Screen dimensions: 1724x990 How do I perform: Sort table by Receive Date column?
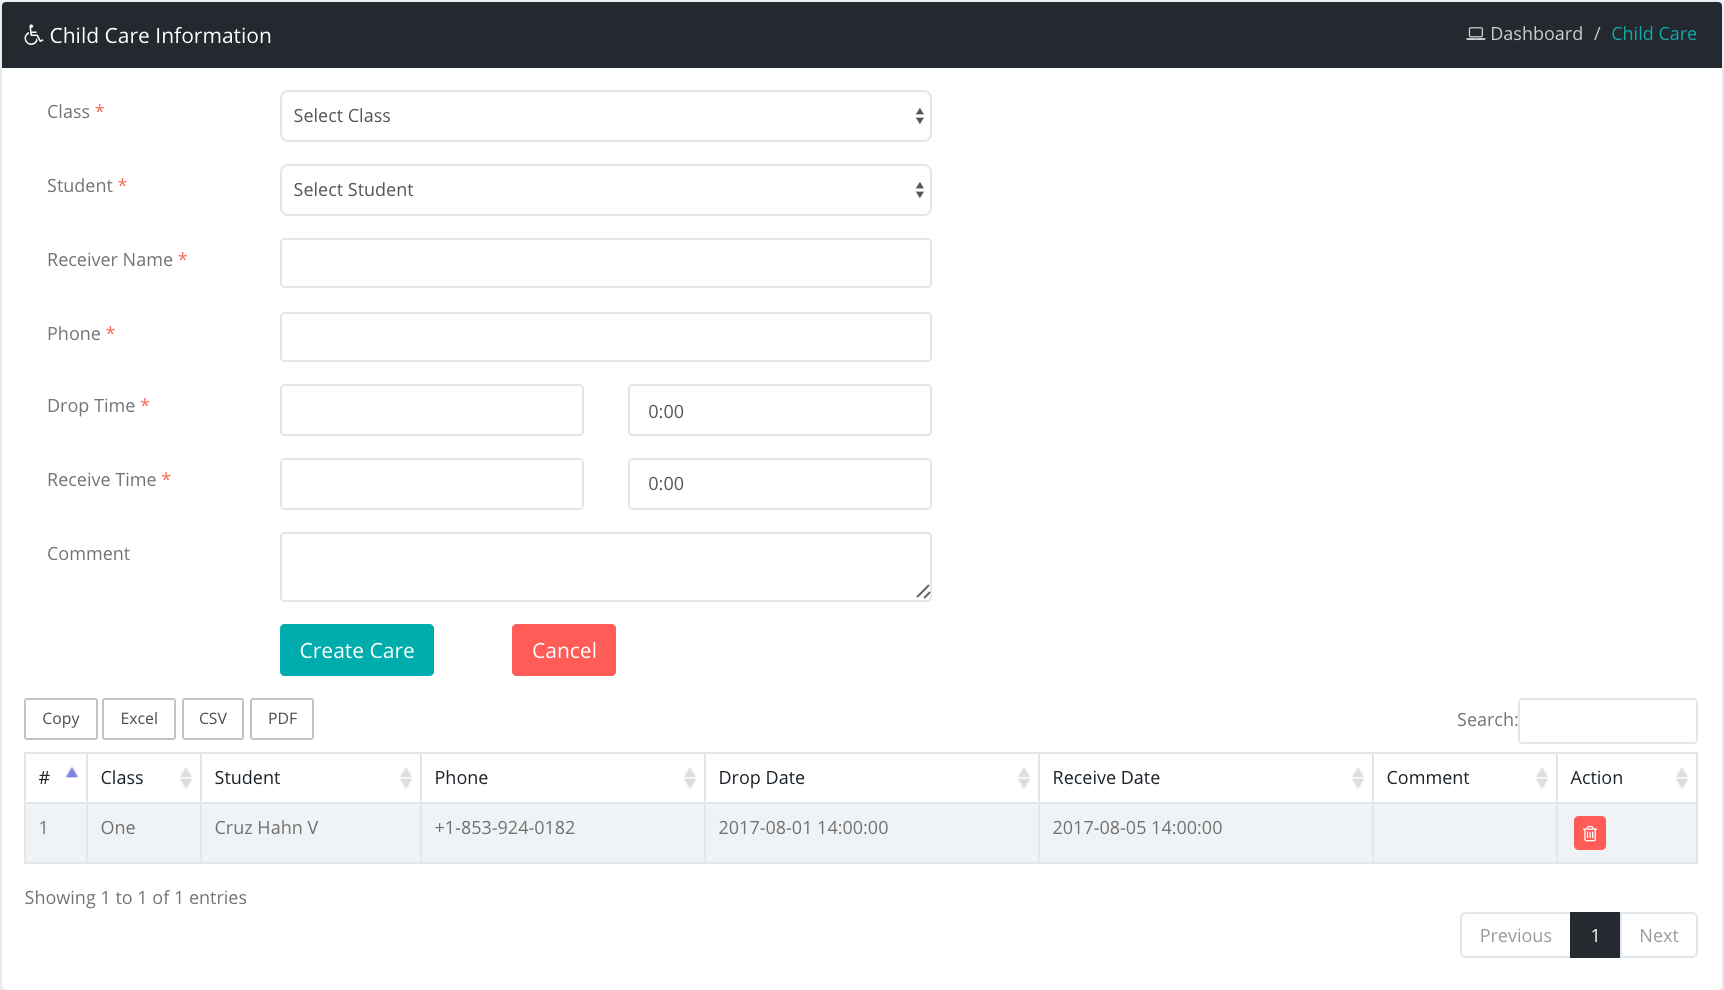[x=1206, y=778]
